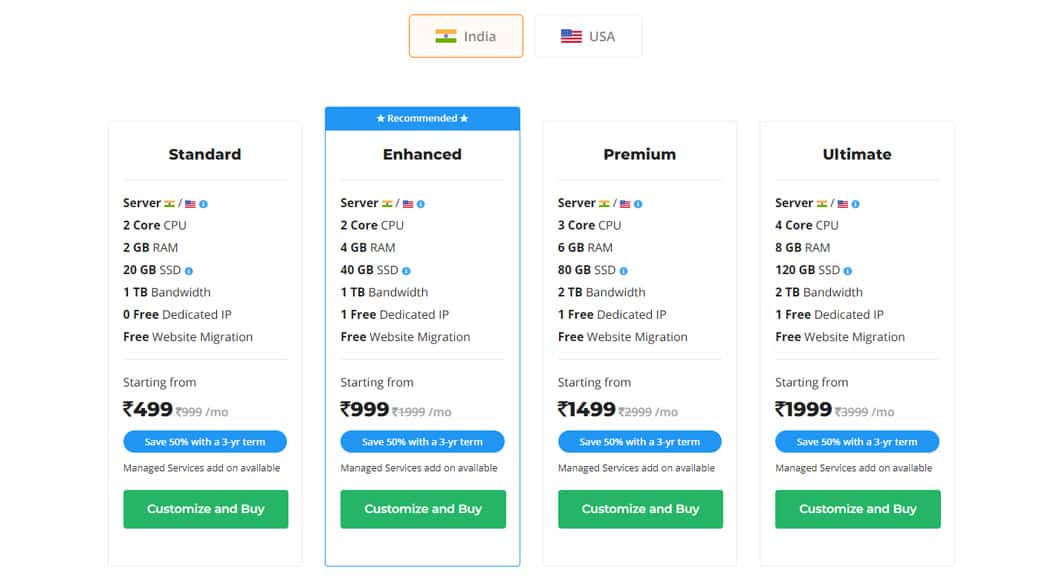1056x581 pixels.
Task: Click Save 50% with 3-yr term under Standard
Action: (x=204, y=441)
